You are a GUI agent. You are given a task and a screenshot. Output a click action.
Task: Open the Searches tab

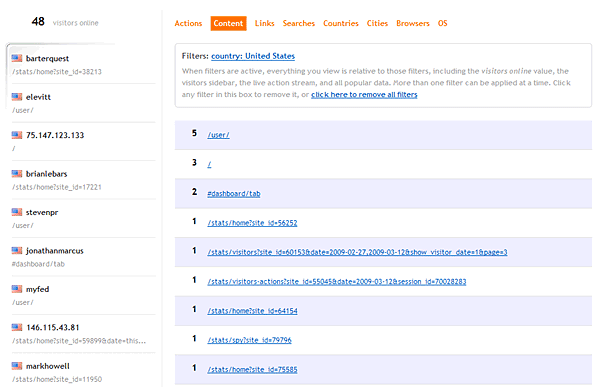(299, 23)
